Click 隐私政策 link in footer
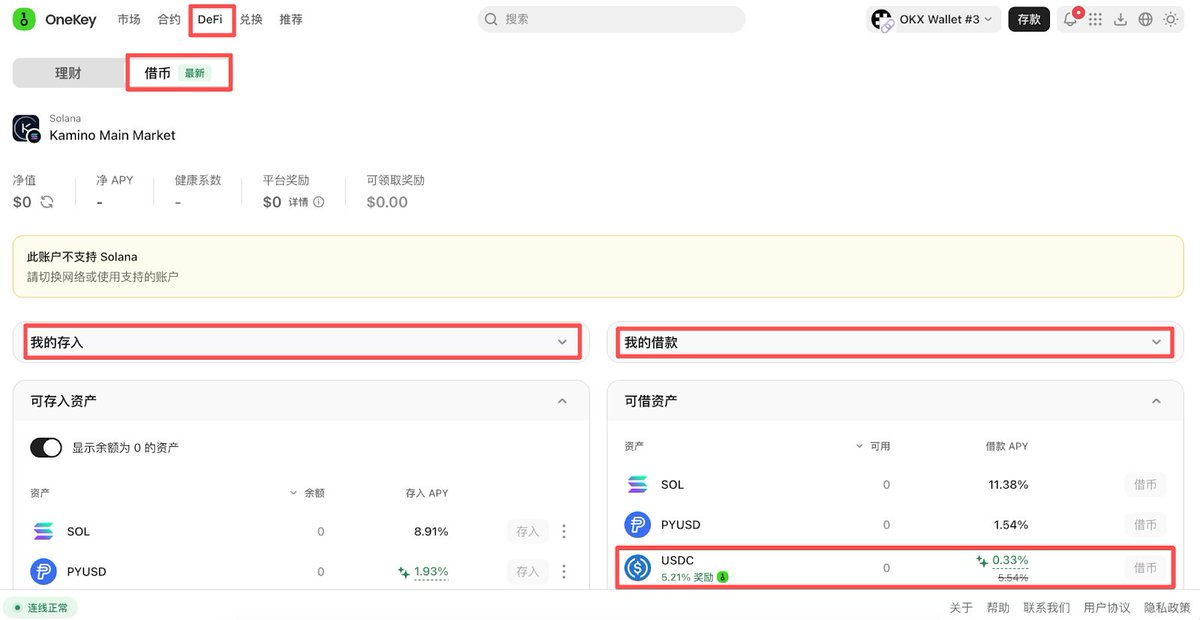This screenshot has width=1200, height=620. [x=1167, y=607]
